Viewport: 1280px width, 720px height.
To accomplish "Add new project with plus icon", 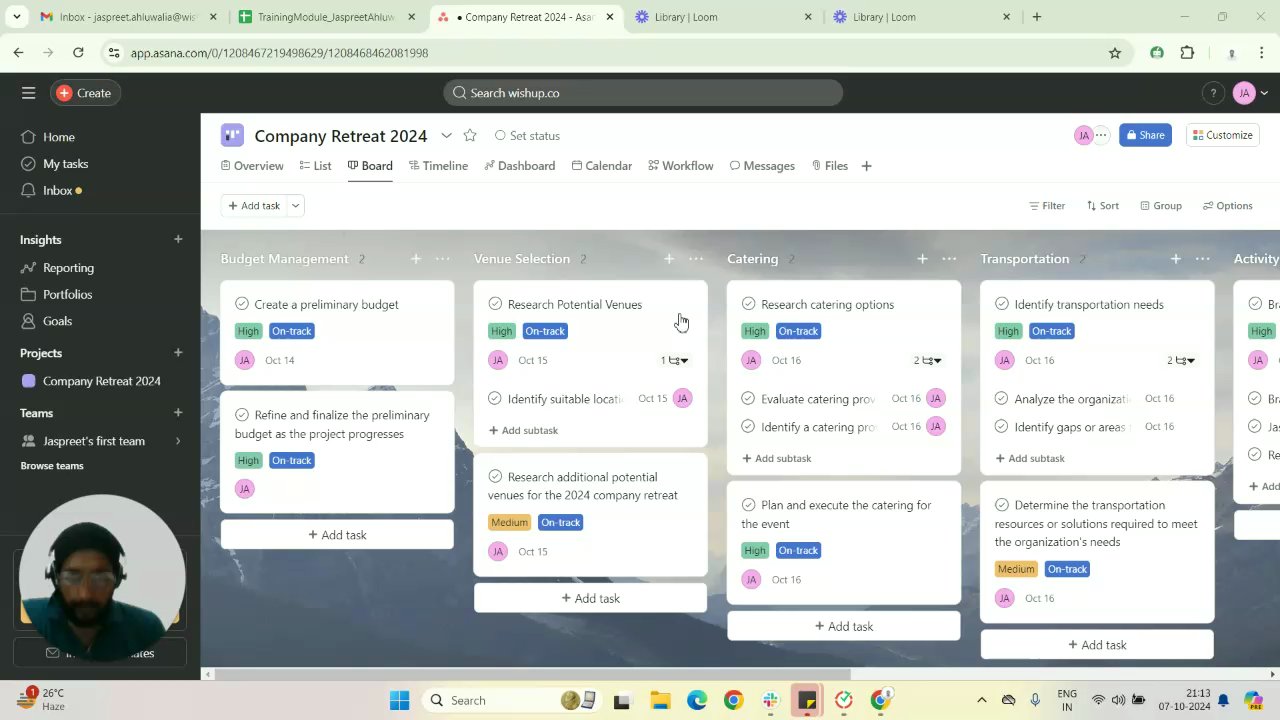I will point(178,353).
